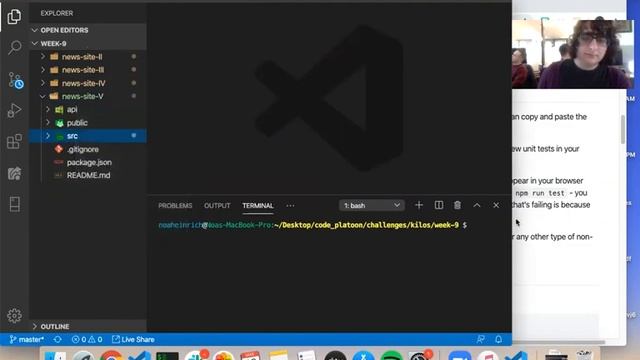This screenshot has height=360, width=640.
Task: Collapse the news-site-V folder chevron
Action: coord(43,96)
